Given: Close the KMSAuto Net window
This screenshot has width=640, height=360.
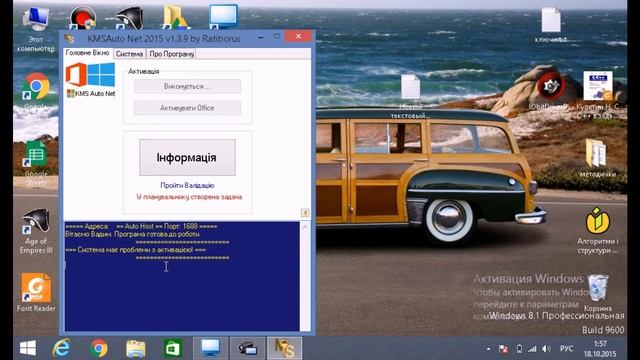Looking at the screenshot, I should pyautogui.click(x=298, y=36).
